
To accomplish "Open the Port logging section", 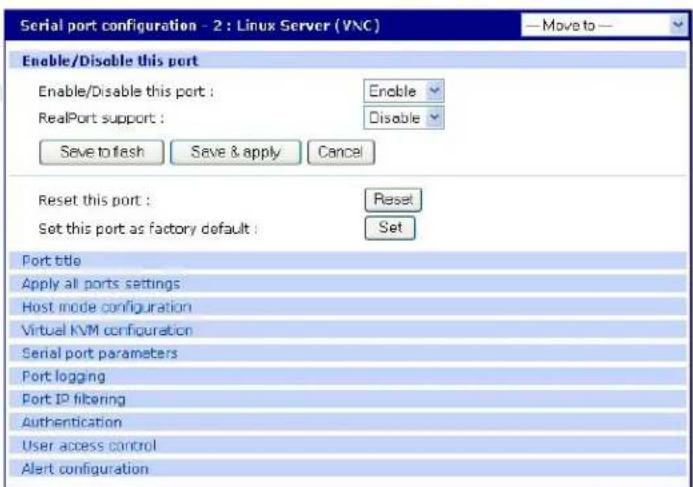I will click(x=347, y=376).
